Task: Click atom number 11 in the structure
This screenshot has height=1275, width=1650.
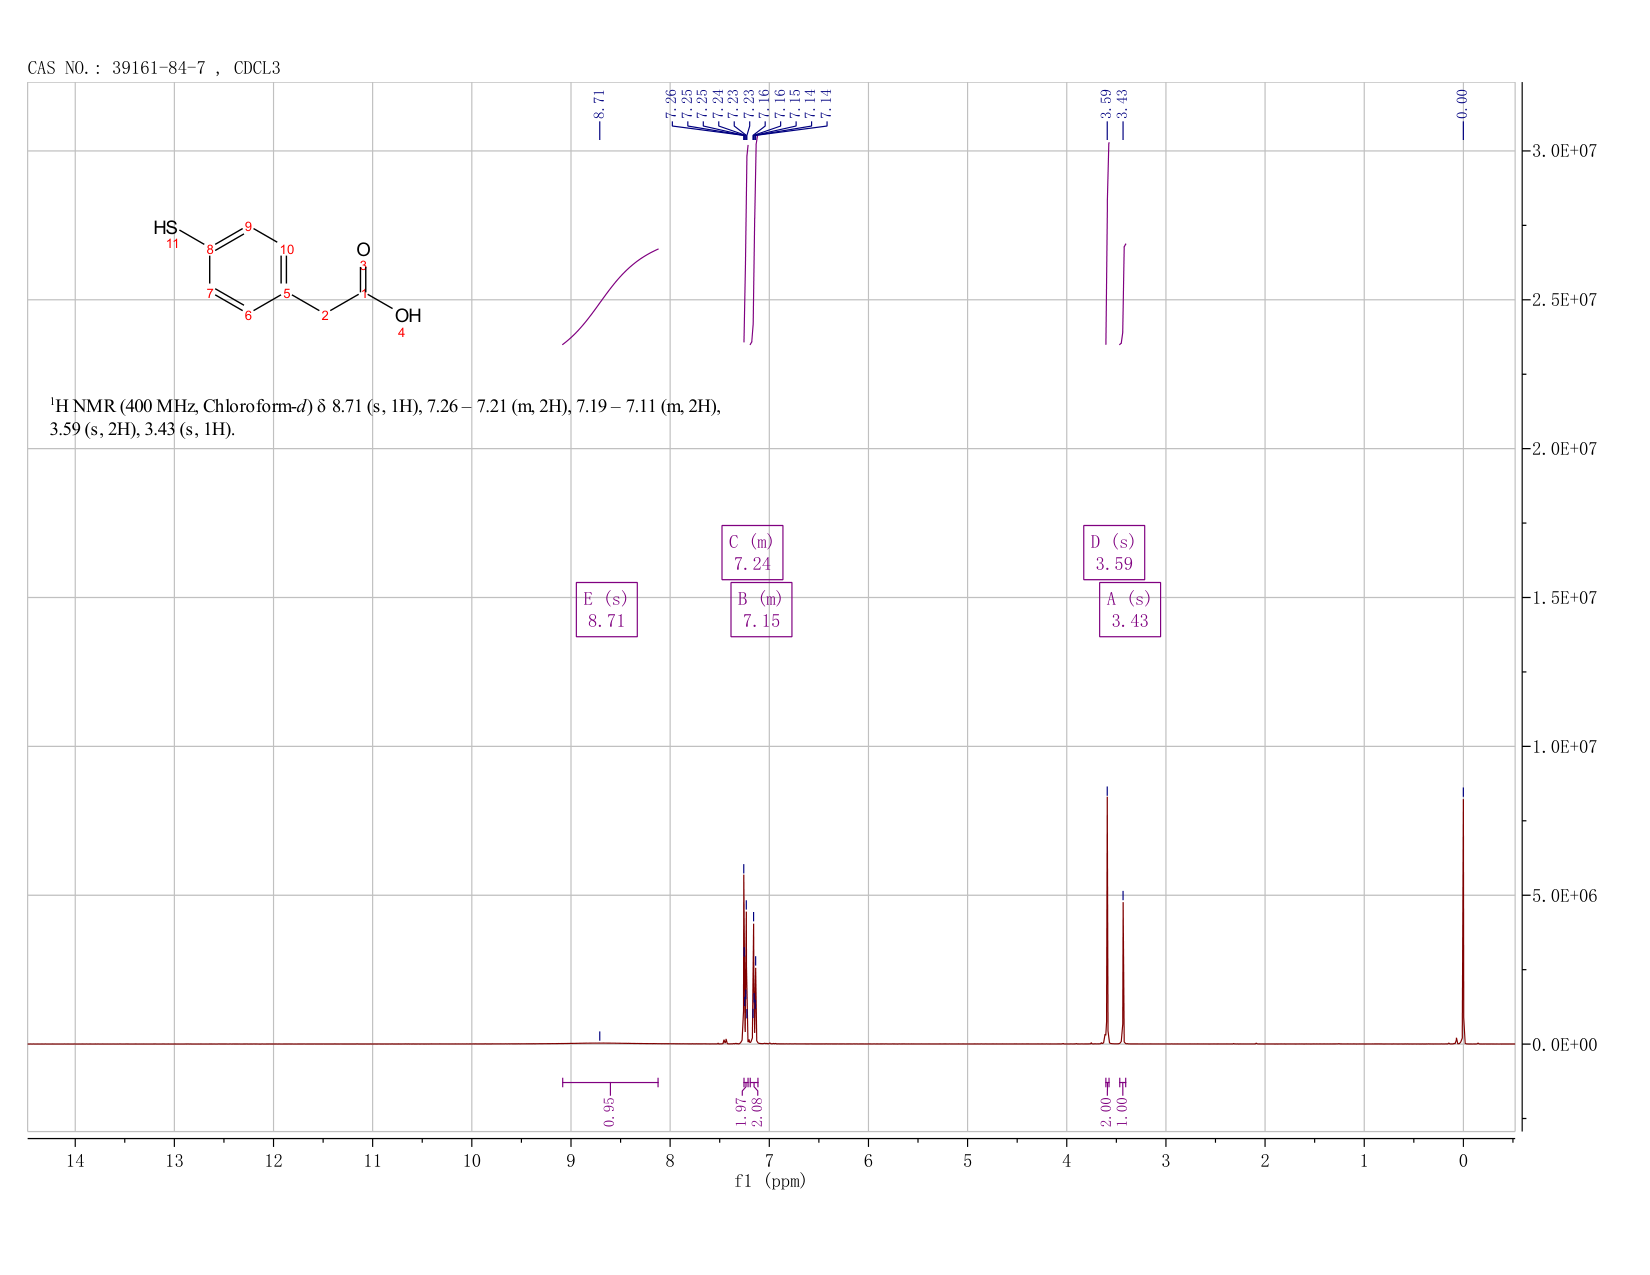Action: (172, 244)
